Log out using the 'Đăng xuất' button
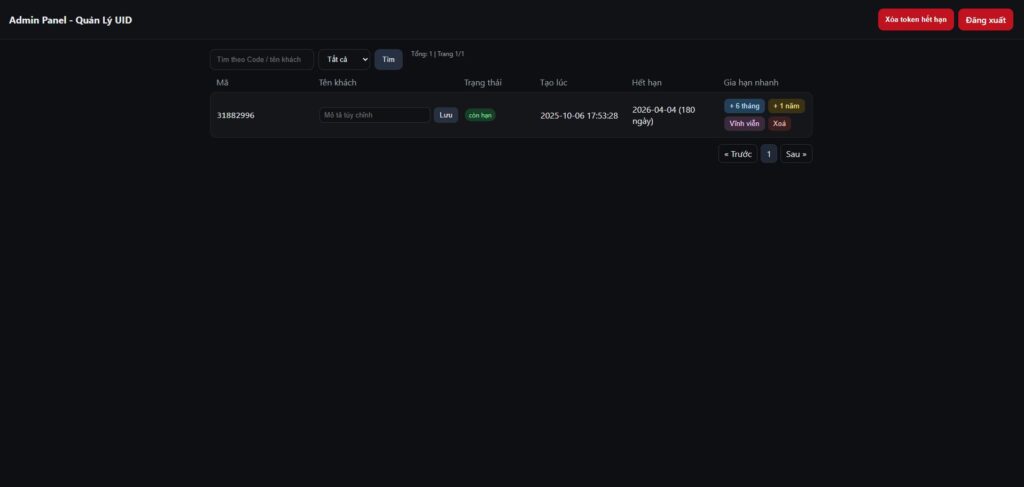Screen dimensions: 1024x487 click(985, 20)
